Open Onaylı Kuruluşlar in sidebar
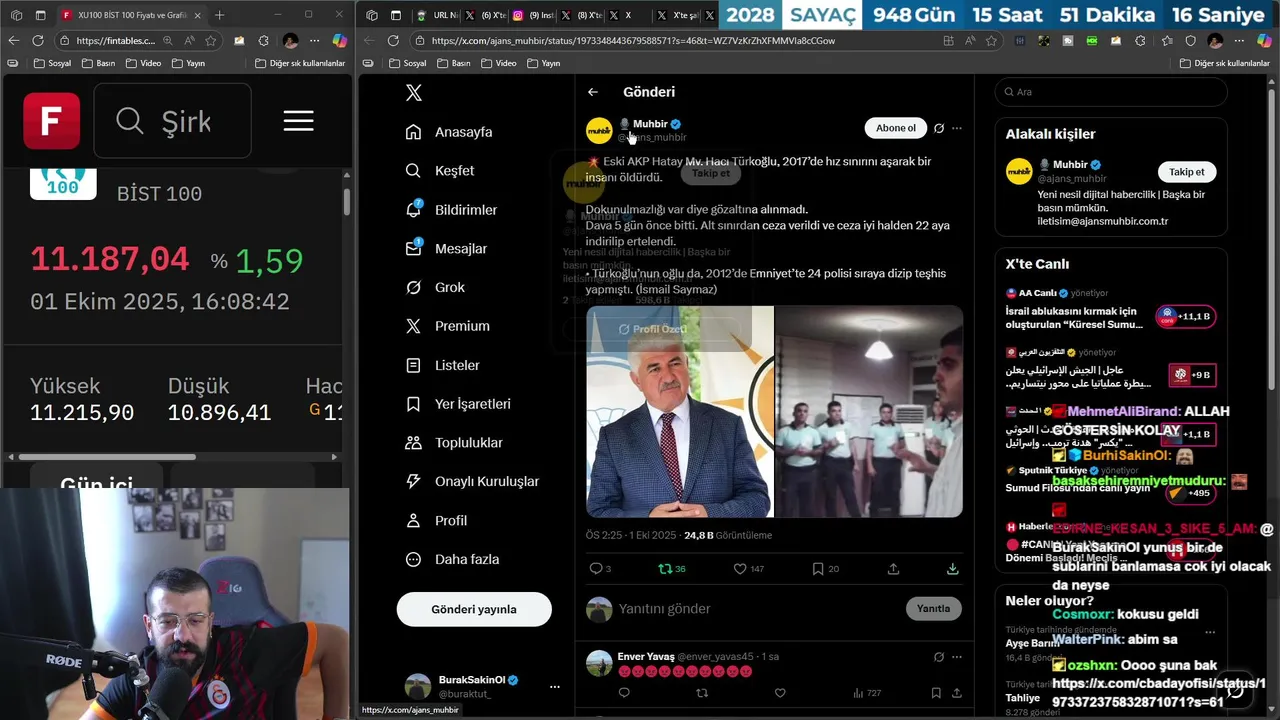The width and height of the screenshot is (1280, 720). pos(472,481)
